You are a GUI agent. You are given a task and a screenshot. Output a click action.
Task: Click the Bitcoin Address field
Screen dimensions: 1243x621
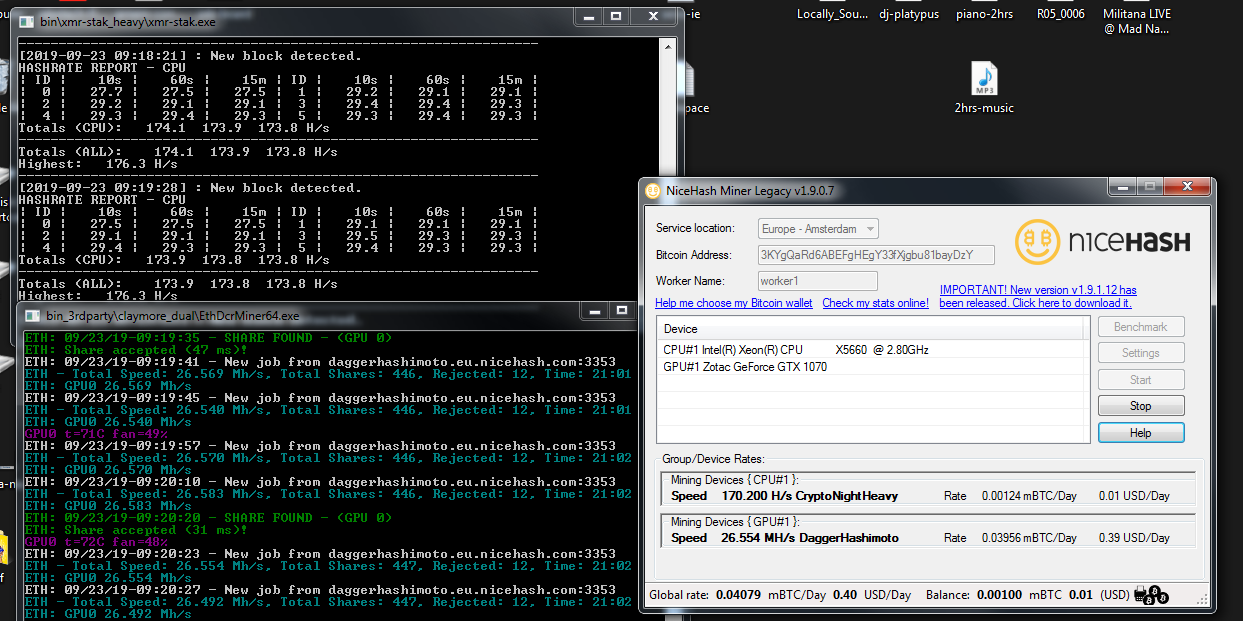(877, 255)
